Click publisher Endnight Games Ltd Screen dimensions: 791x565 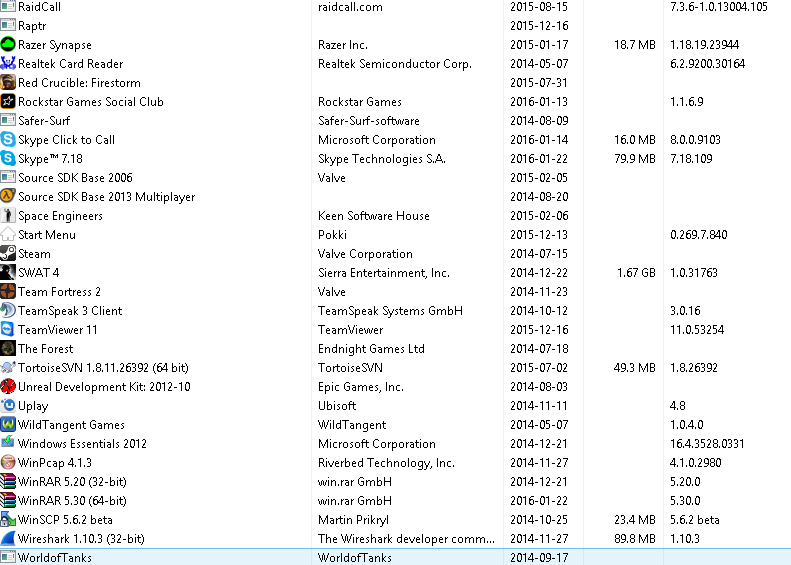pos(371,349)
